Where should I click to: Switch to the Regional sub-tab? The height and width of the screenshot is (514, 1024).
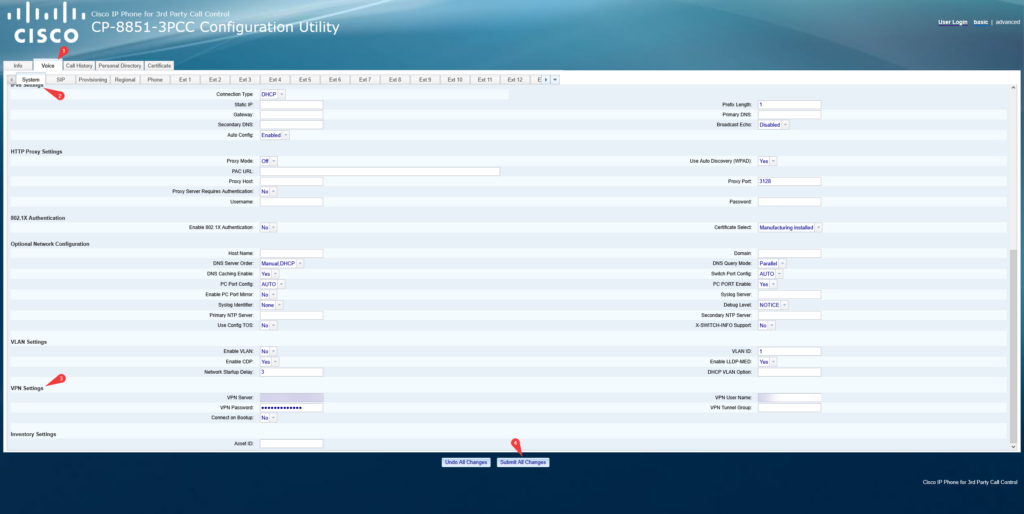125,80
